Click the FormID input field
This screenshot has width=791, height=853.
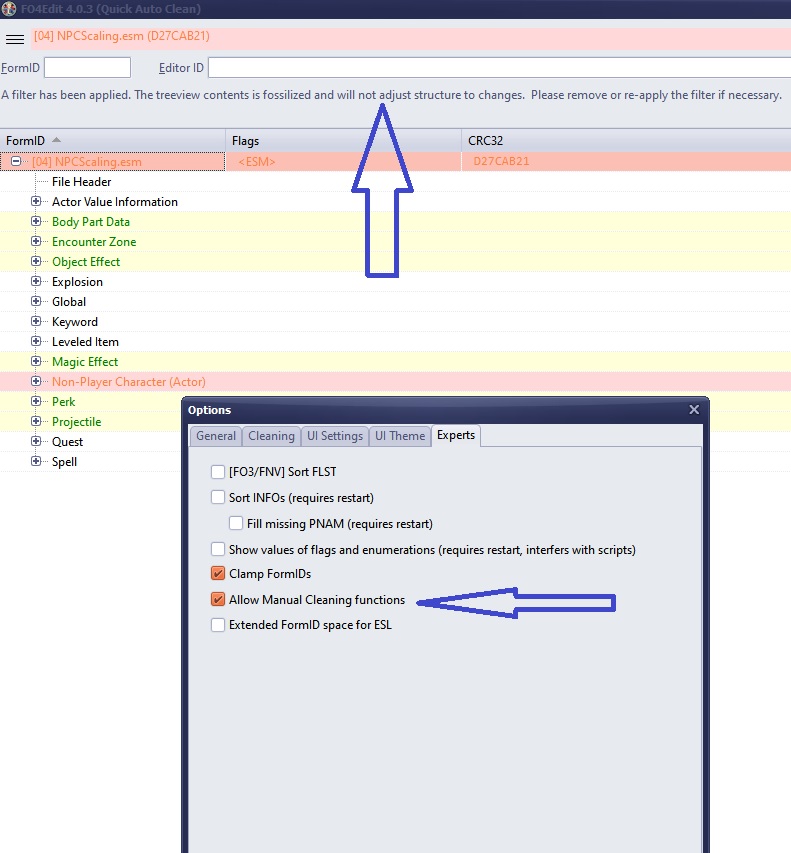click(87, 68)
